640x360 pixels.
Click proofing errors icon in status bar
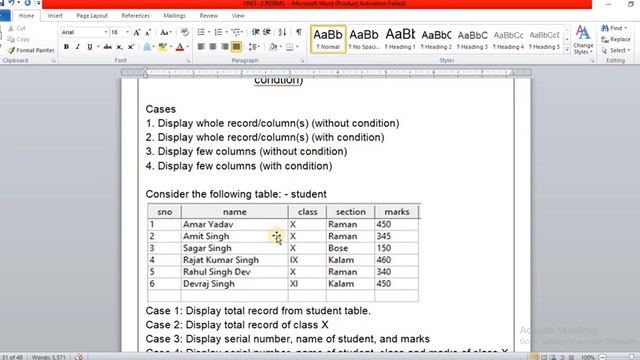[79, 357]
